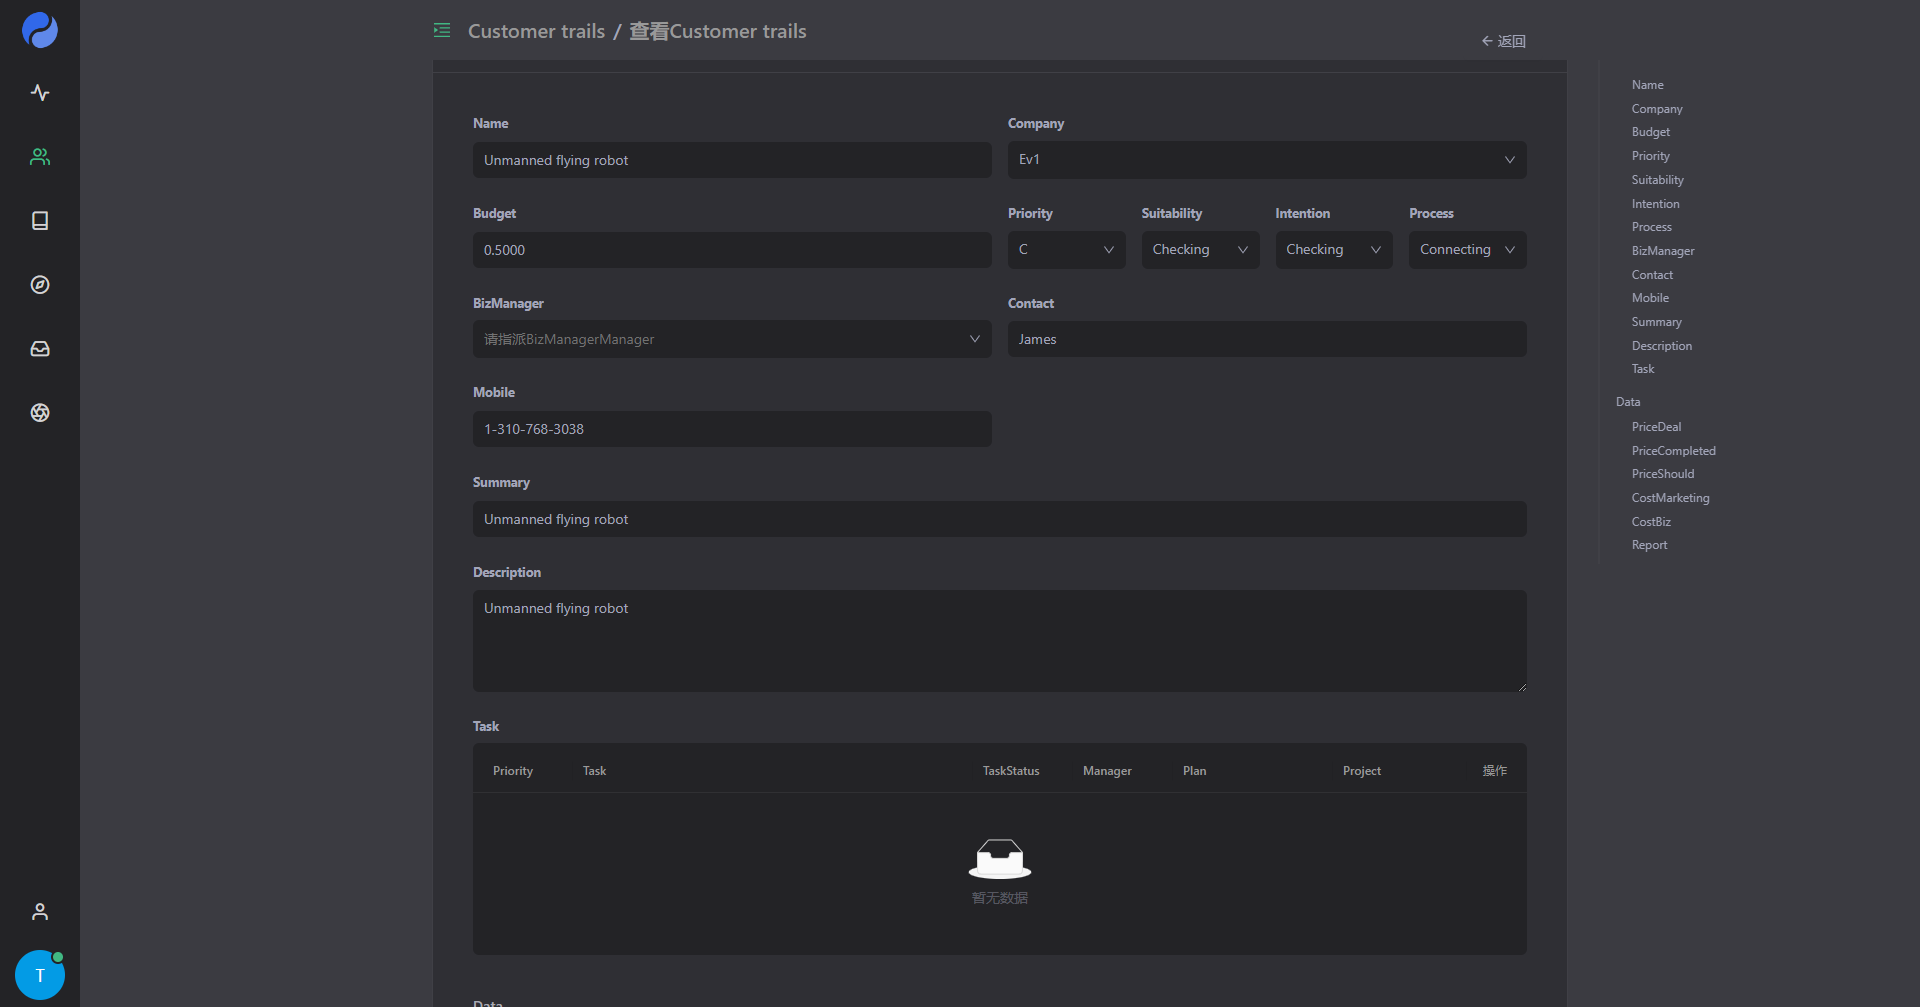The width and height of the screenshot is (1920, 1007).
Task: Click the aperture icon in sidebar
Action: point(40,413)
